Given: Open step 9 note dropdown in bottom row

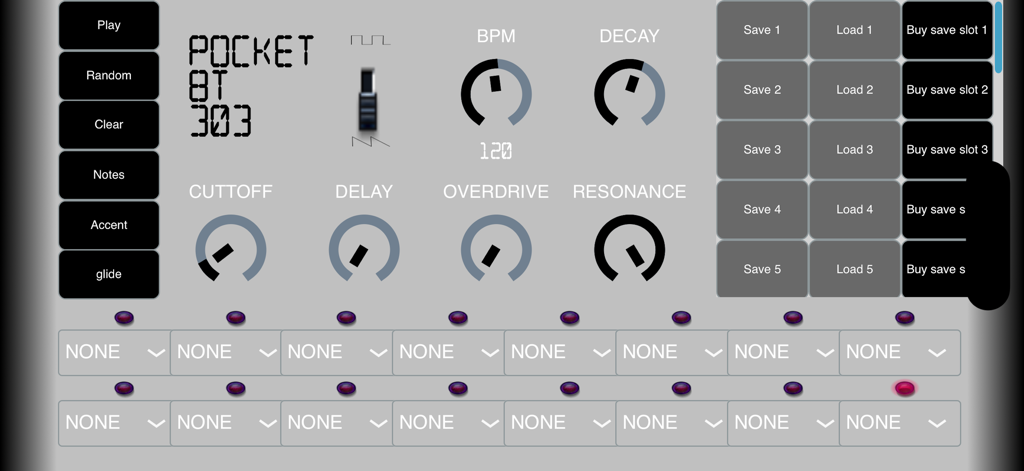Looking at the screenshot, I should click(x=114, y=423).
